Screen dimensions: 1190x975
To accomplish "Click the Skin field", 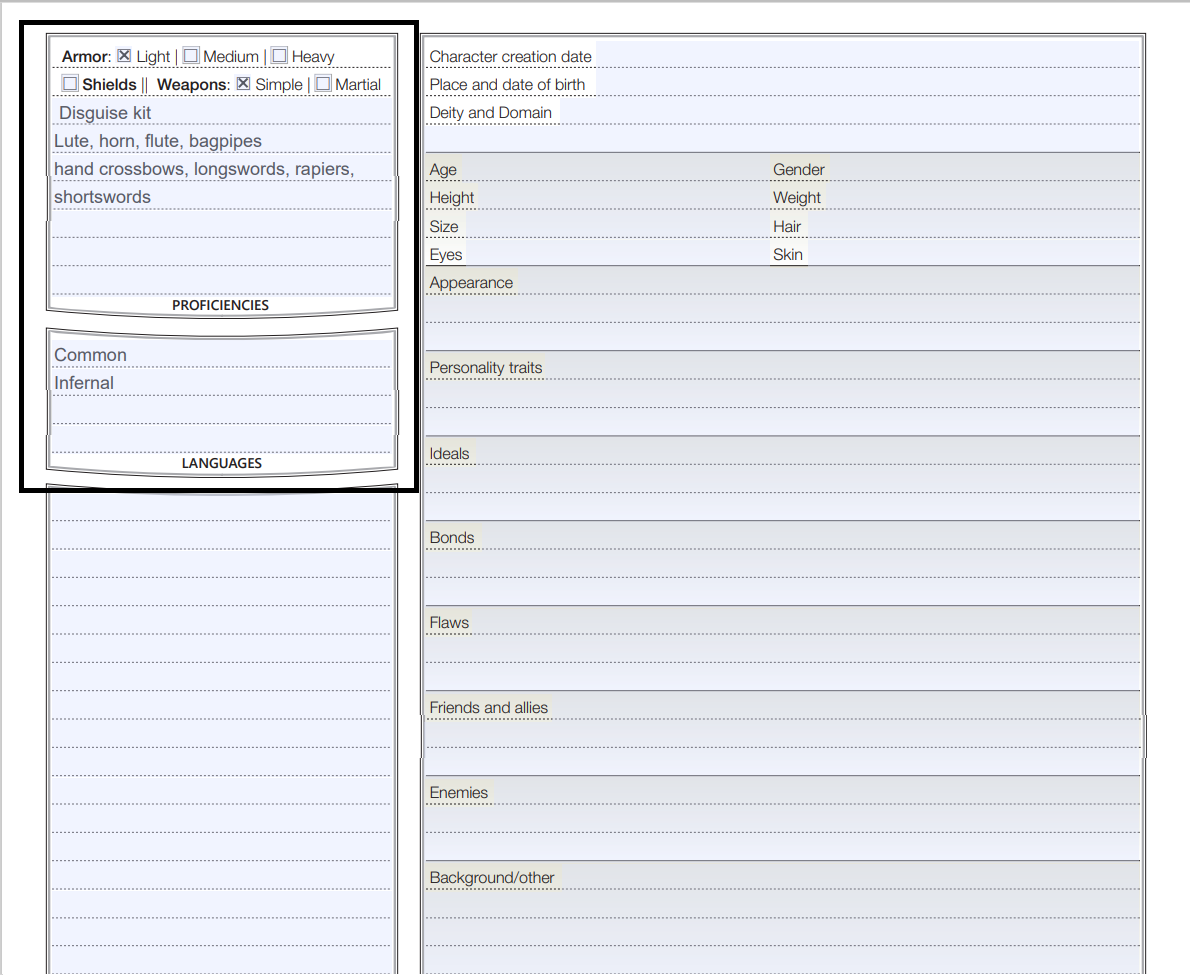I will 973,254.
